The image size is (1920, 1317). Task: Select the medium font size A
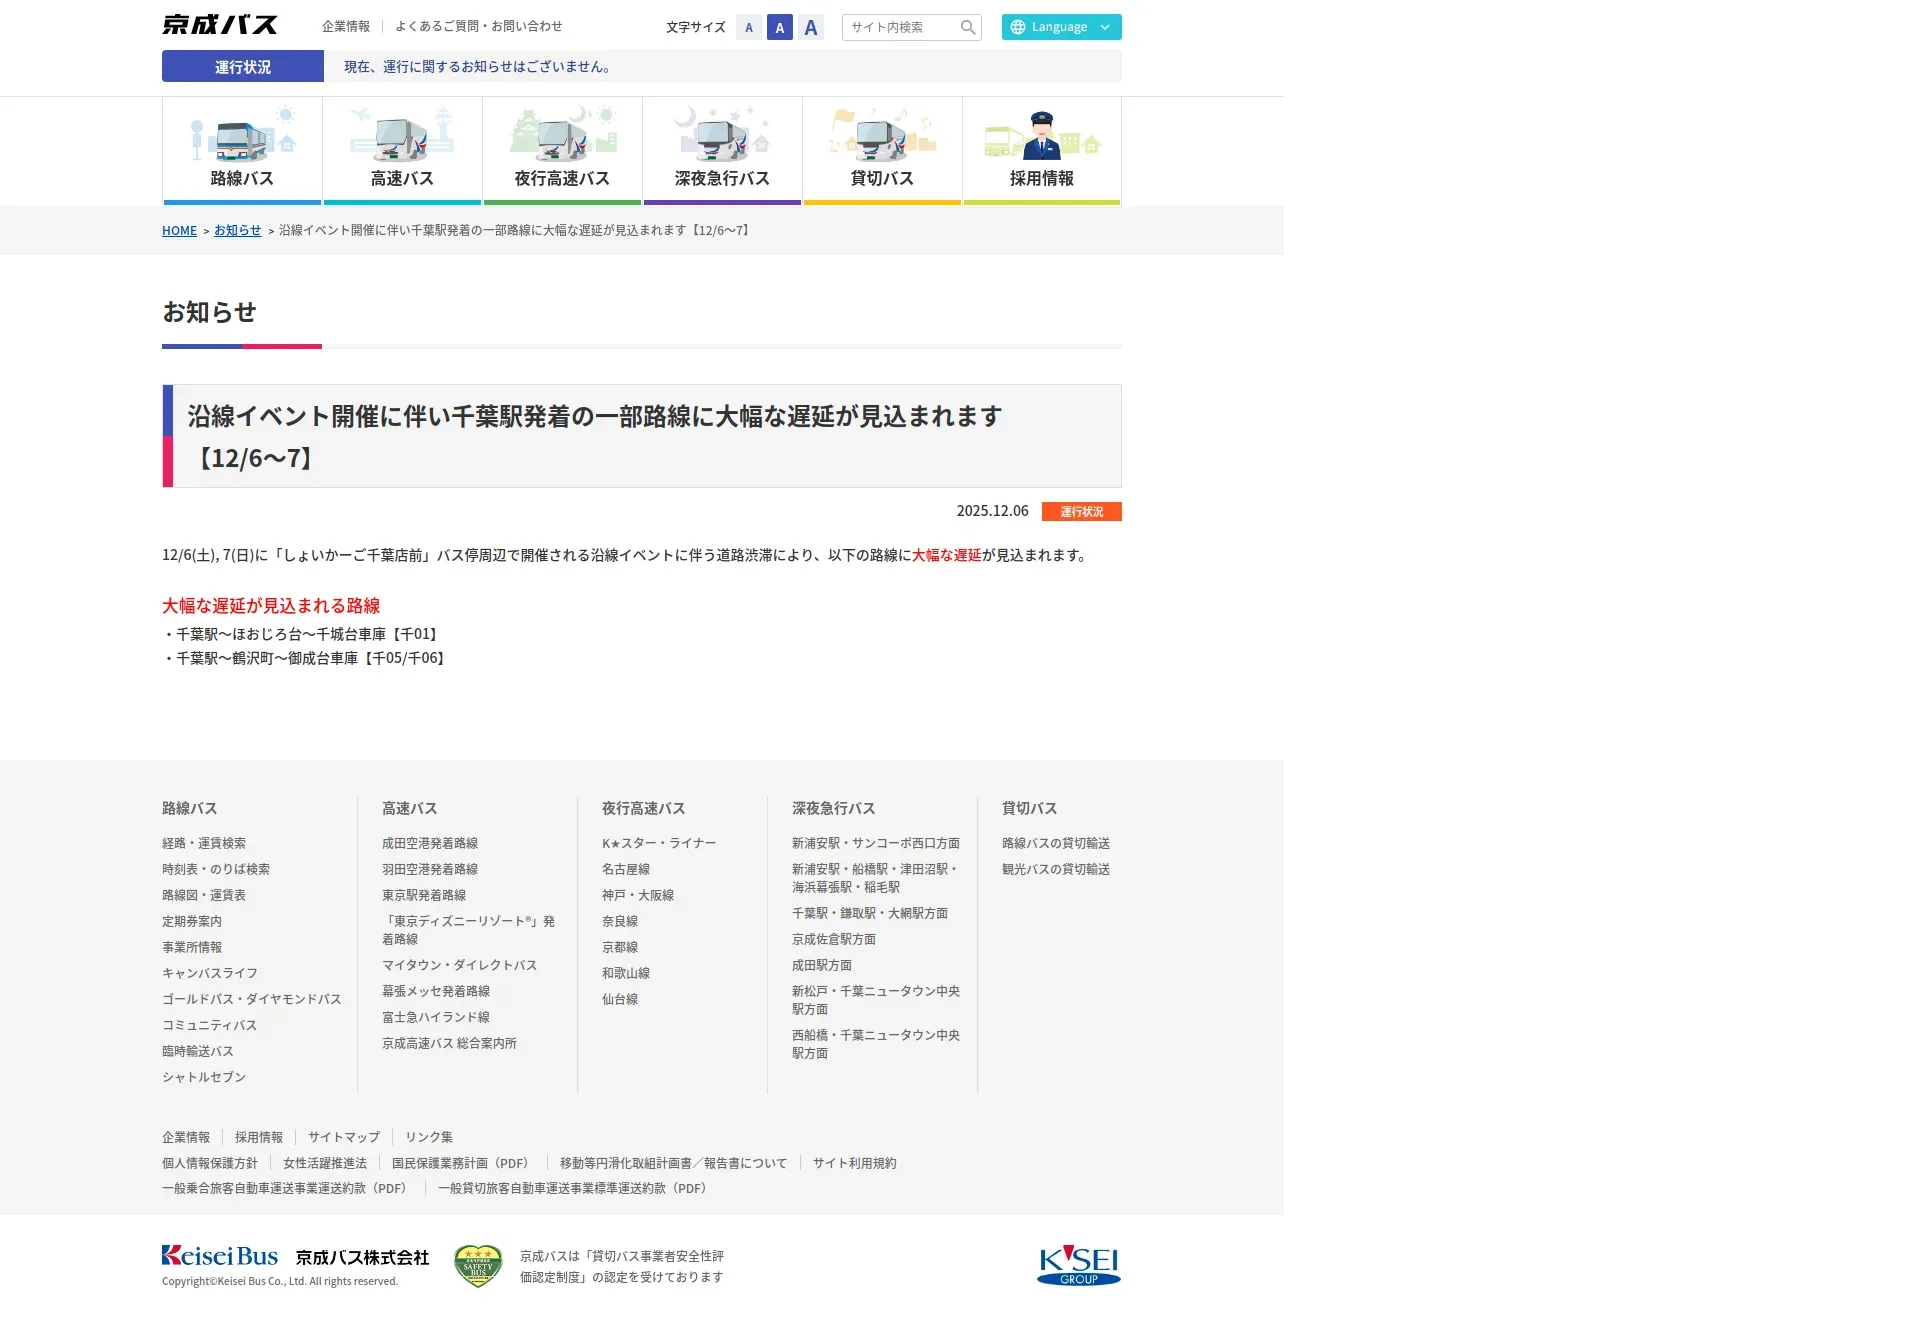(x=780, y=27)
